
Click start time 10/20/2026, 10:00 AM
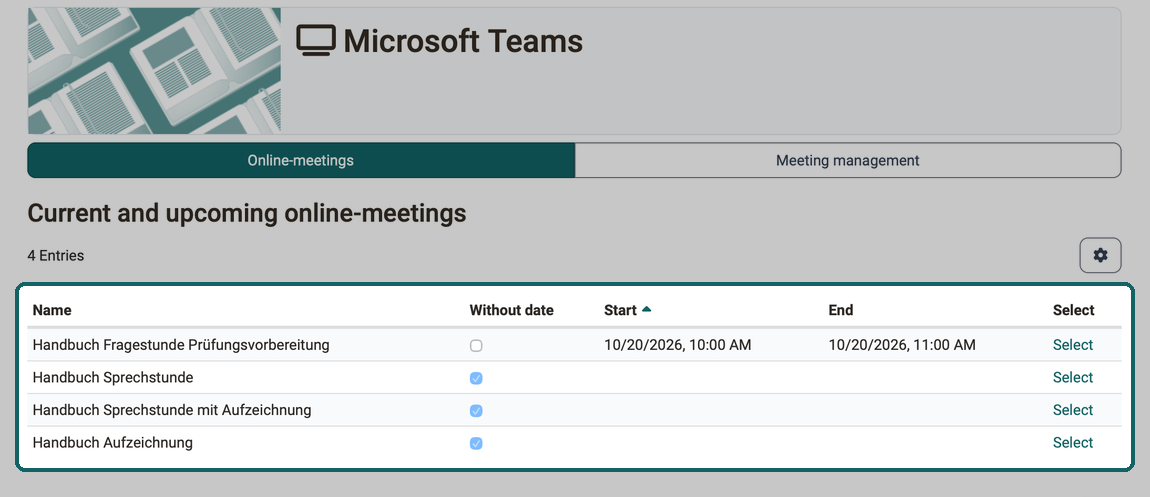[x=678, y=345]
